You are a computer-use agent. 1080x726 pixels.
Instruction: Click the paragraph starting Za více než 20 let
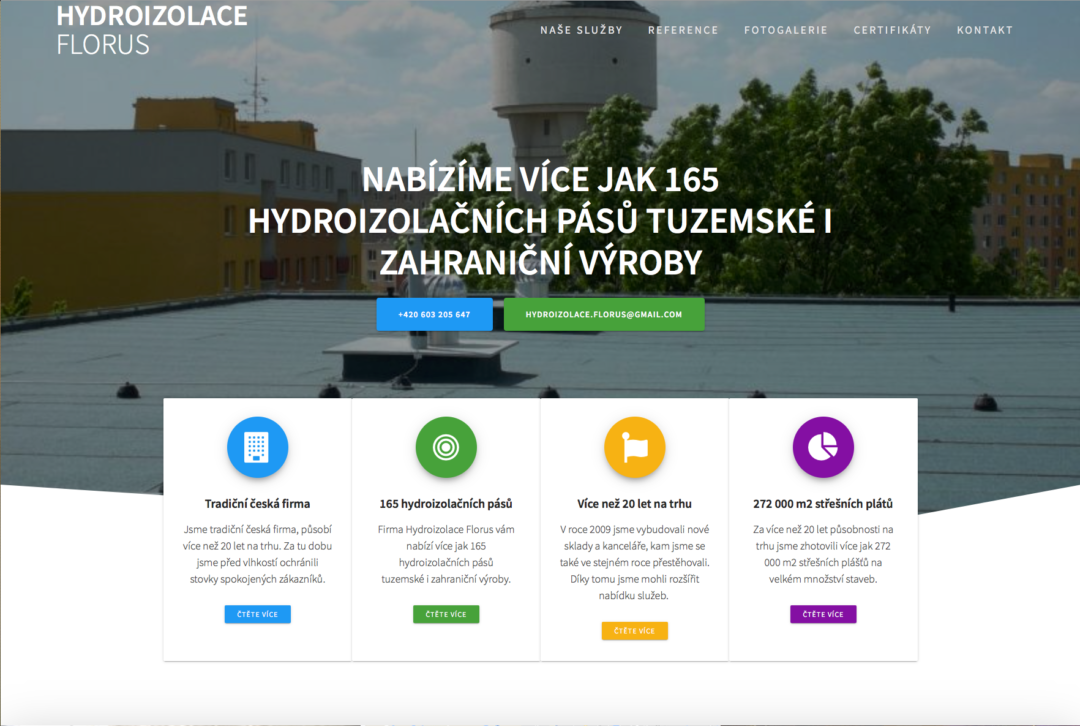click(x=823, y=554)
